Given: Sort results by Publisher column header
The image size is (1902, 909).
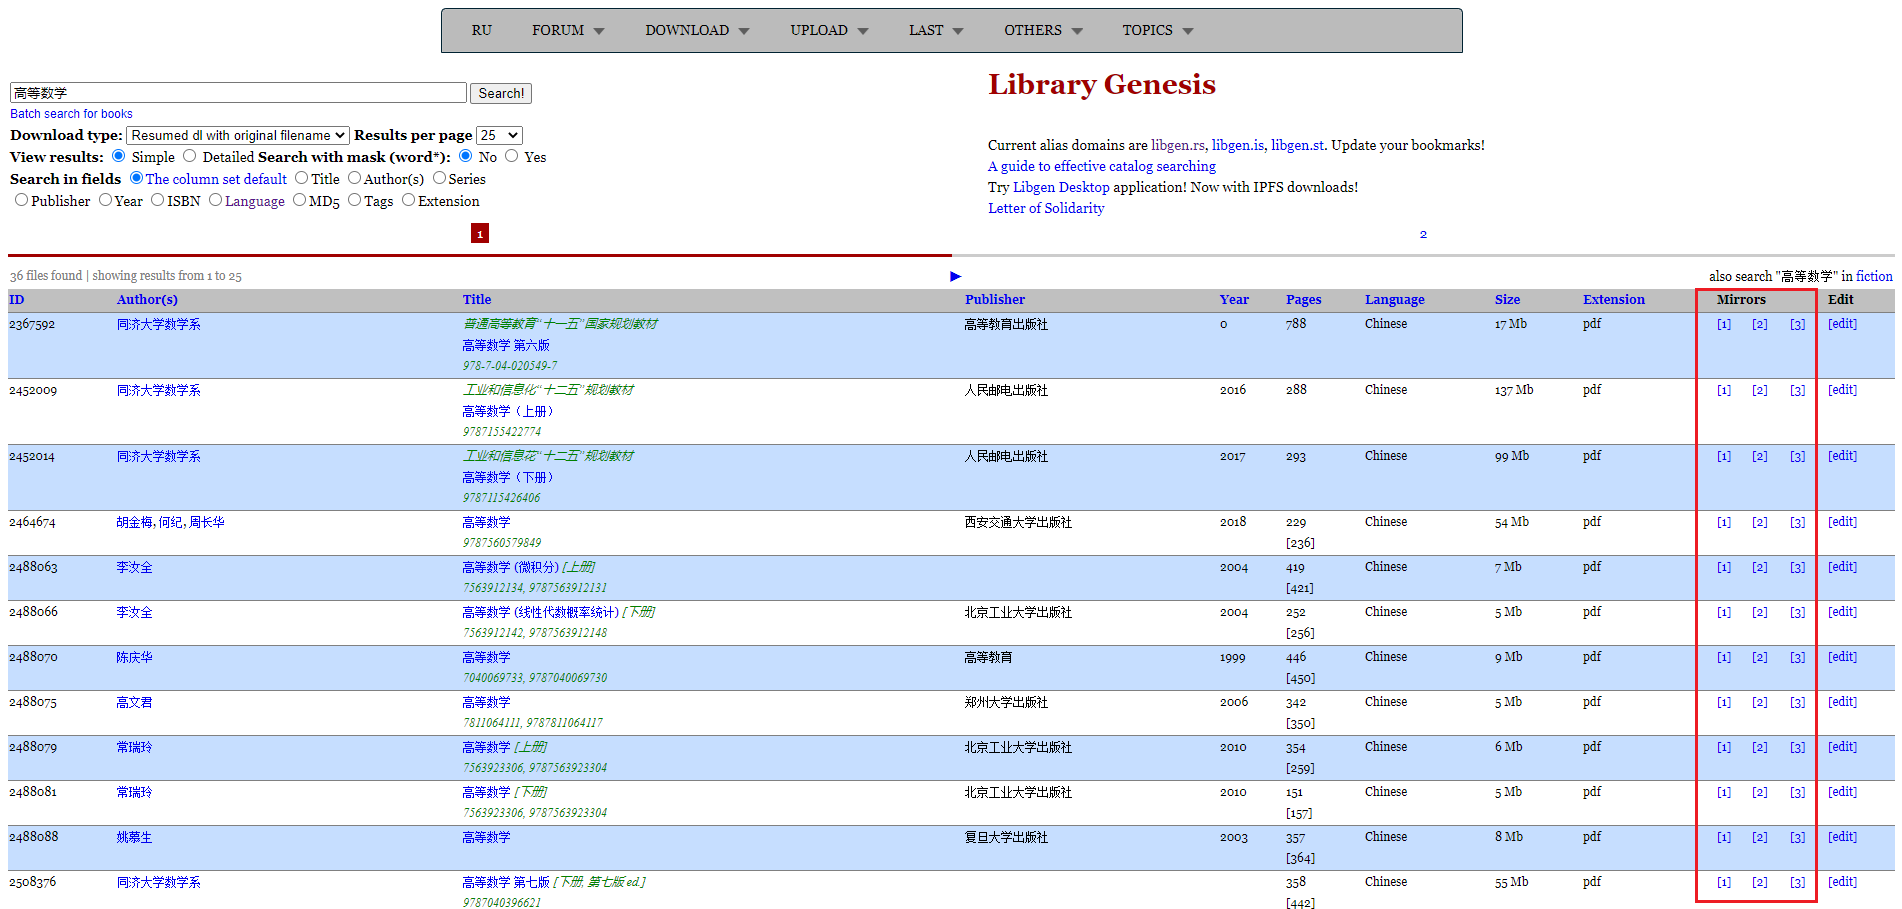Looking at the screenshot, I should point(994,299).
